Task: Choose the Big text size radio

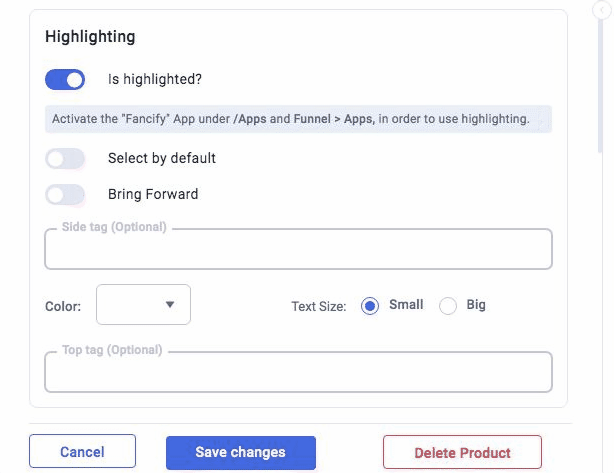Action: click(x=447, y=306)
